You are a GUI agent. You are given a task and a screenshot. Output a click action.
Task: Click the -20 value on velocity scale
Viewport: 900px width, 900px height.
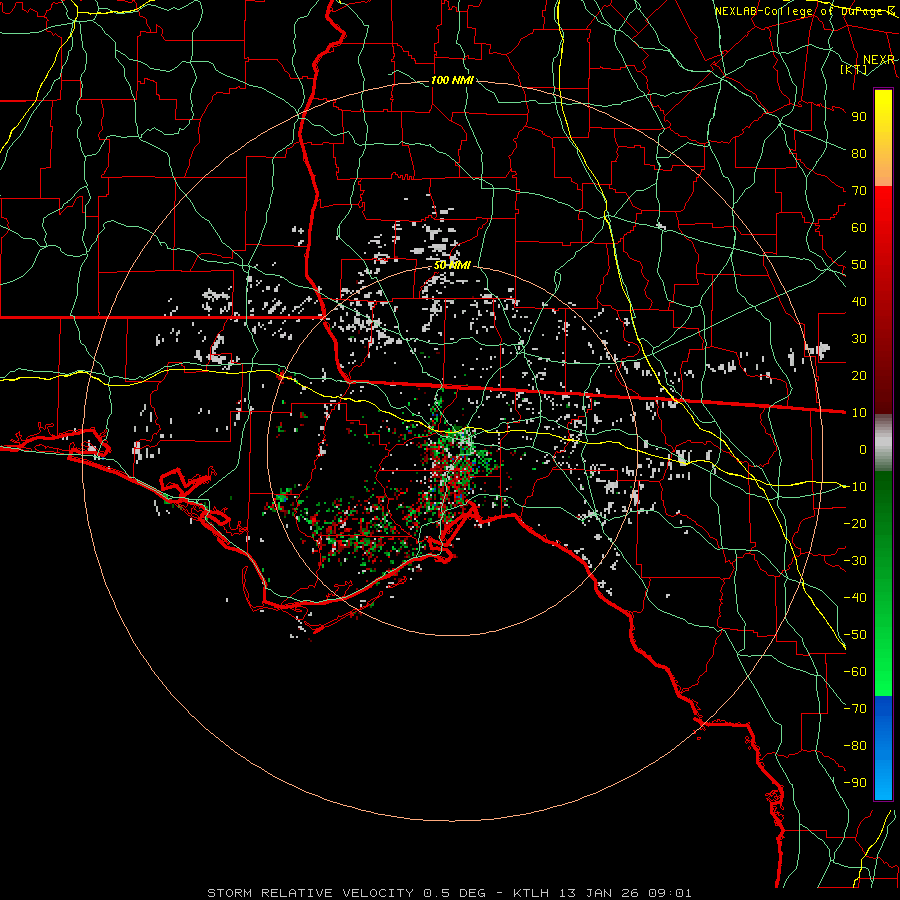pyautogui.click(x=855, y=524)
